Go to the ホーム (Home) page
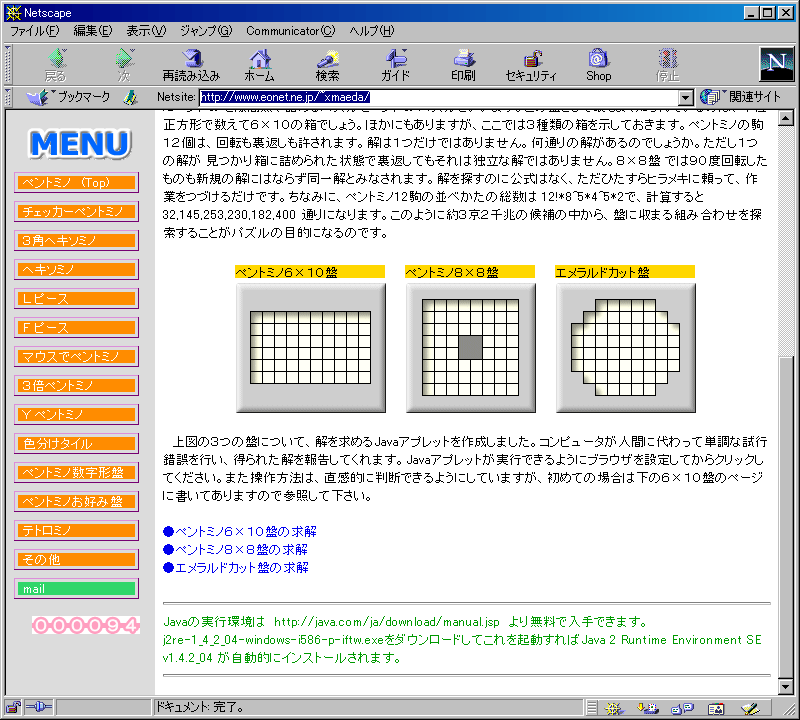Screen dimensions: 800x720 pos(260,64)
